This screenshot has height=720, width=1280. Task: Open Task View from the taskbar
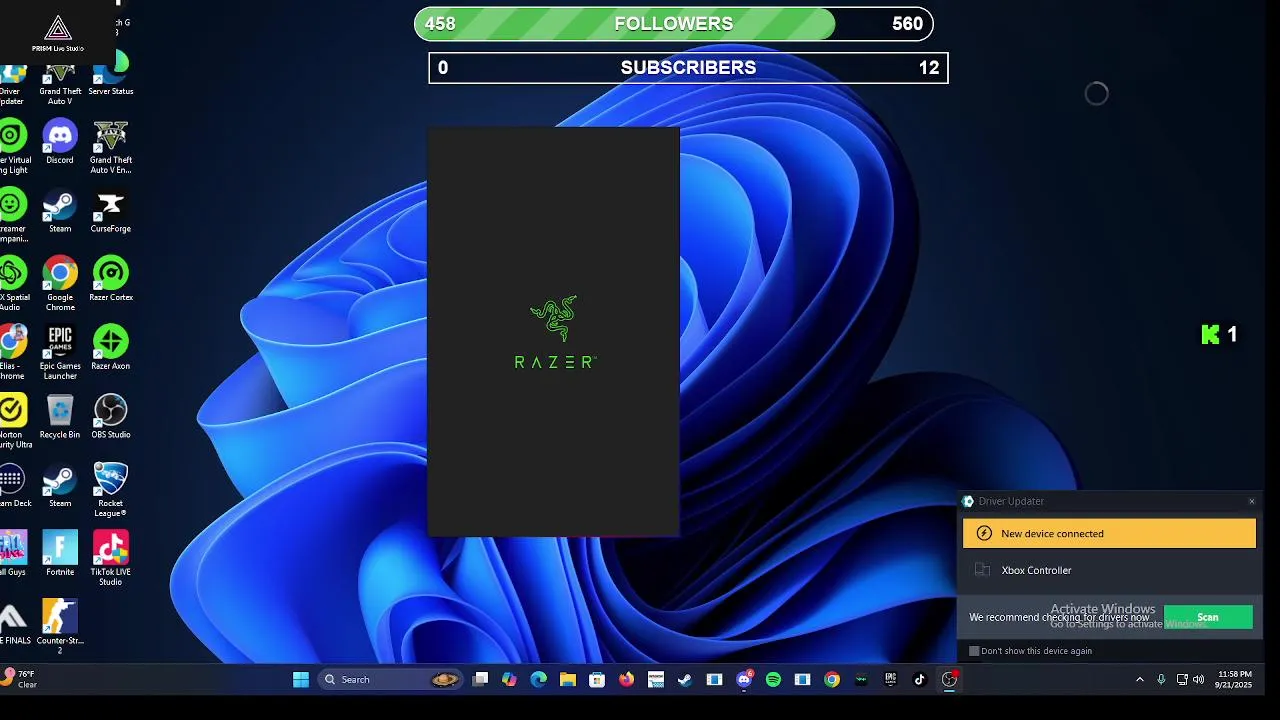(x=480, y=680)
